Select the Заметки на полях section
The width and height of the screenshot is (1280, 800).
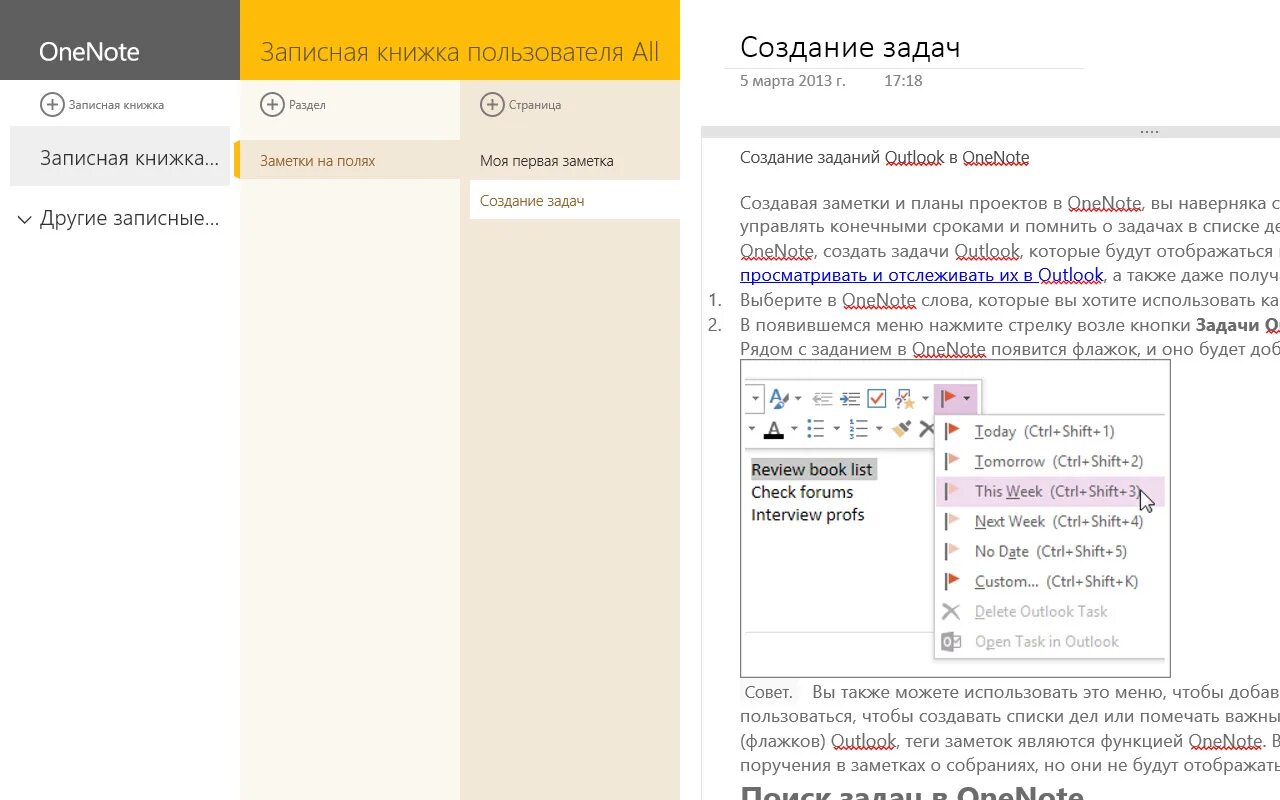[x=350, y=160]
